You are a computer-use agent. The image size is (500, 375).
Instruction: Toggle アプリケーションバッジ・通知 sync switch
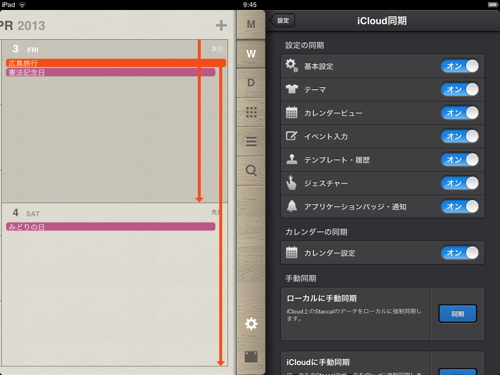tap(460, 206)
